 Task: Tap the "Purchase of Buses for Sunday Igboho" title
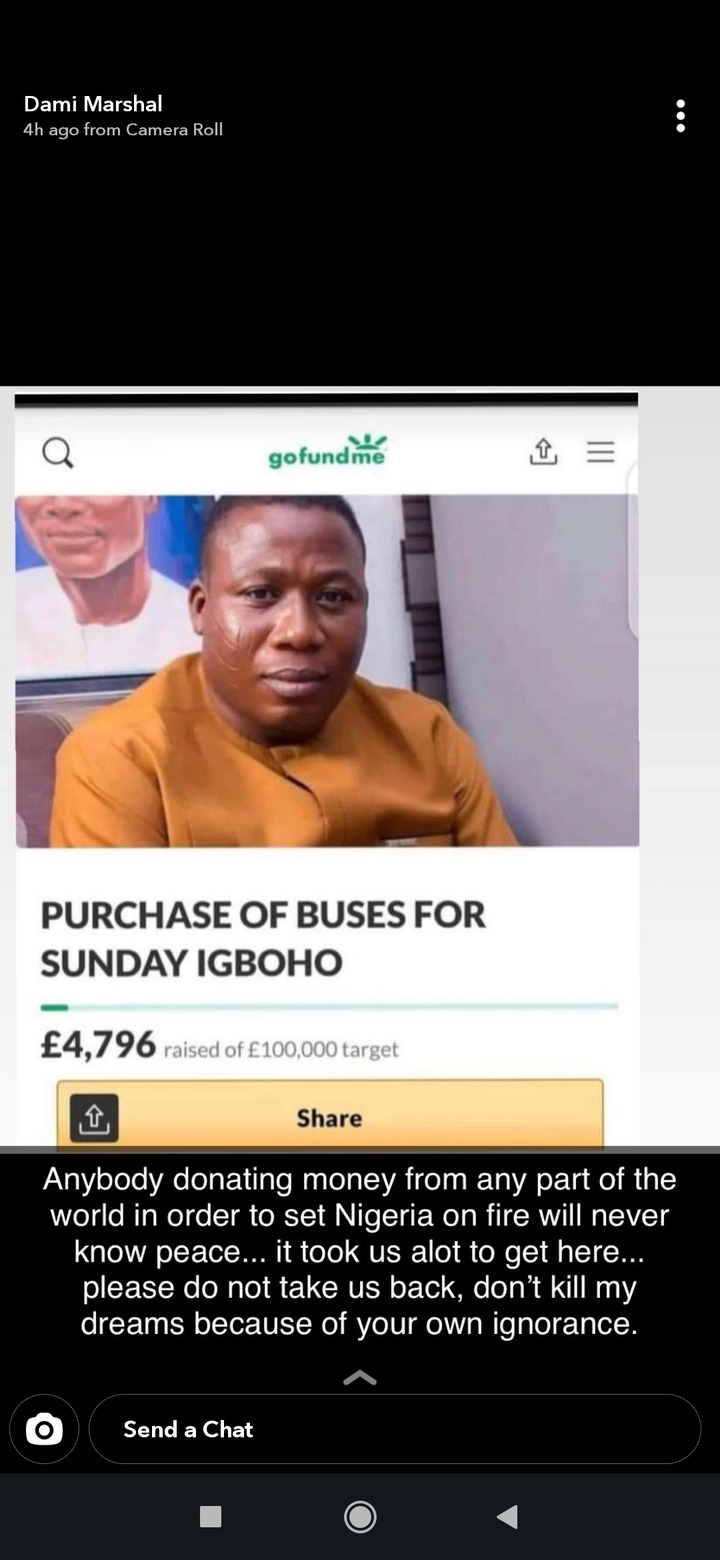click(263, 938)
